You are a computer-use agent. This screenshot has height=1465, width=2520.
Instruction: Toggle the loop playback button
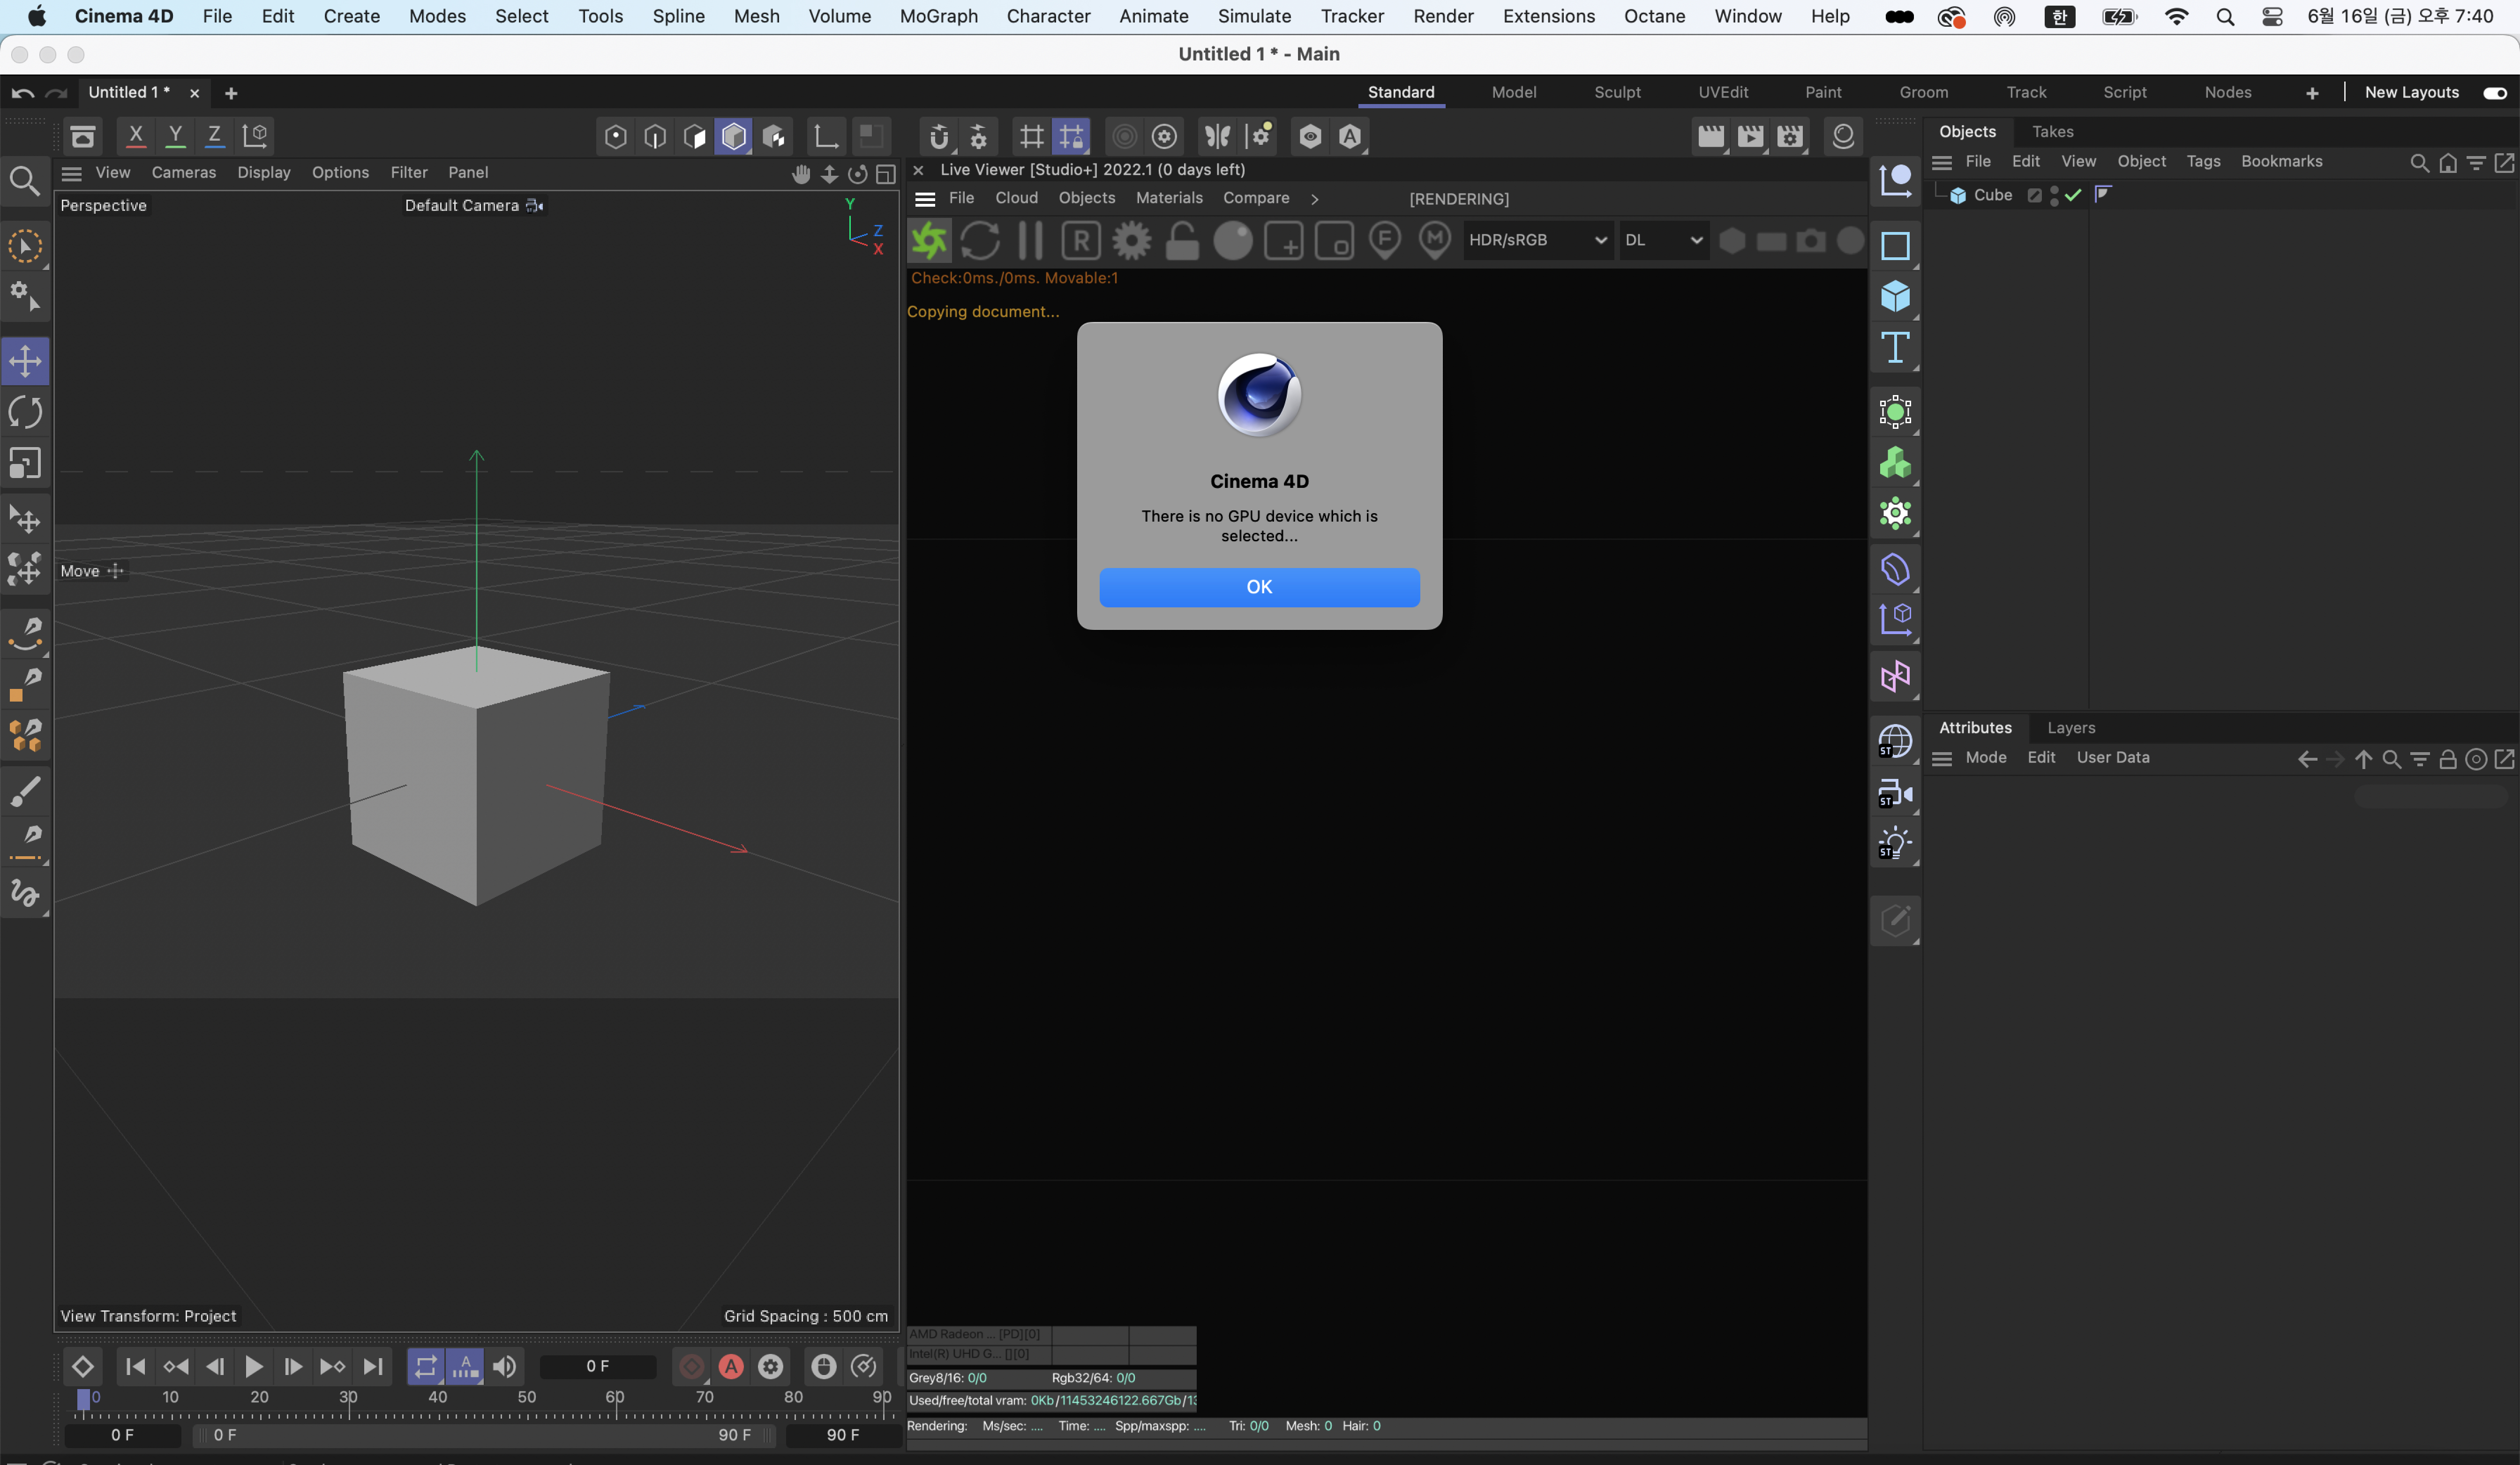tap(425, 1366)
